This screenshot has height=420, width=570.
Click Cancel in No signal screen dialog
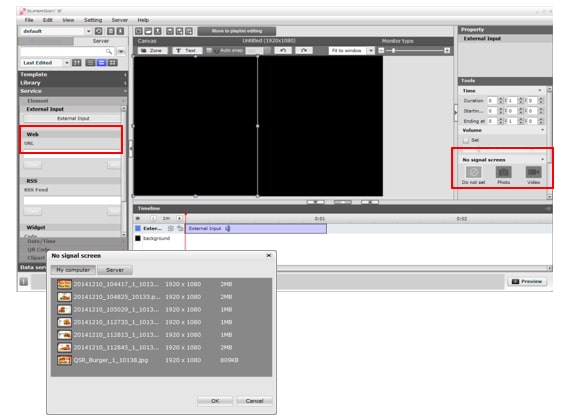point(254,401)
